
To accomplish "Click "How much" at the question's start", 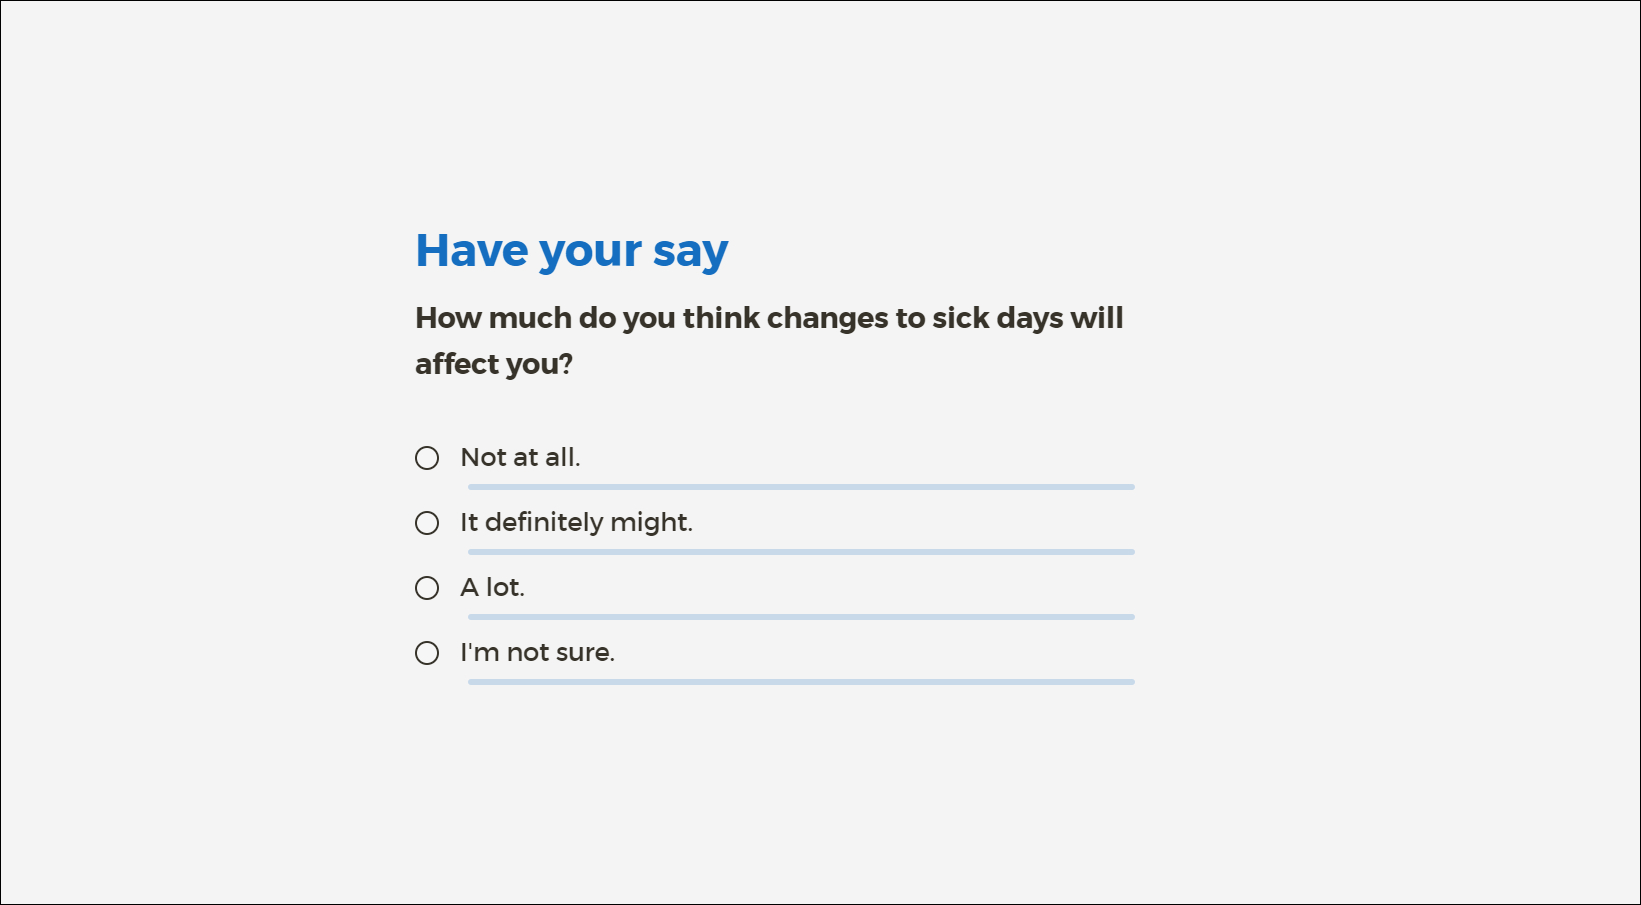I will pos(493,318).
